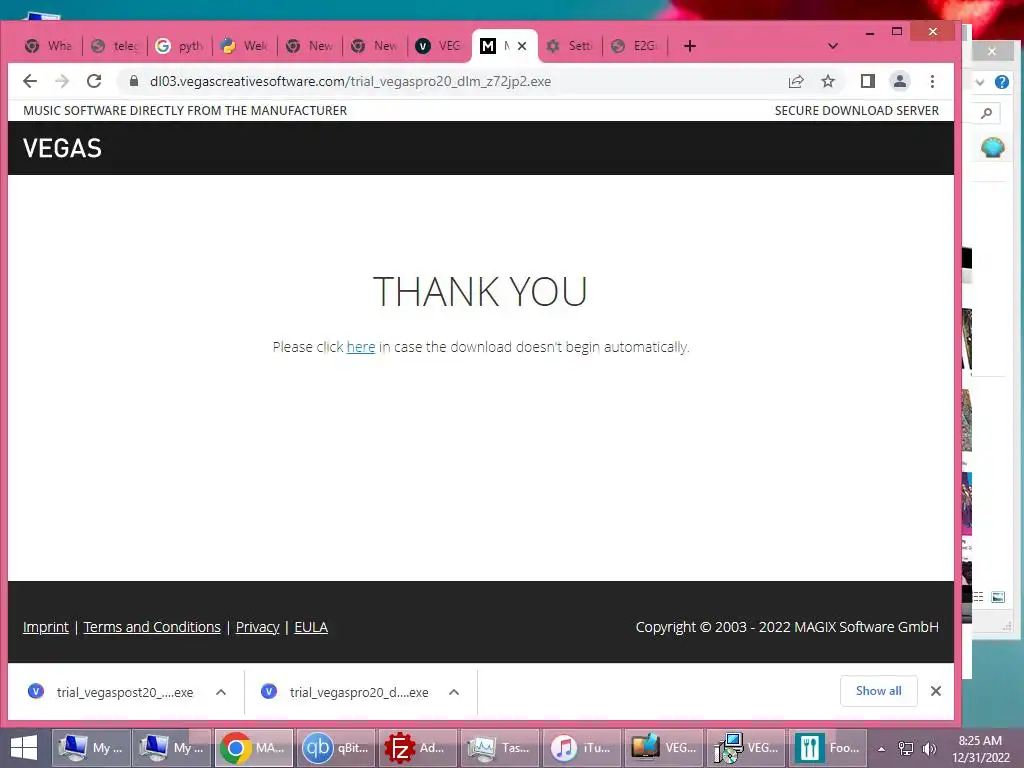This screenshot has height=768, width=1024.
Task: Share this page via share icon
Action: (795, 81)
